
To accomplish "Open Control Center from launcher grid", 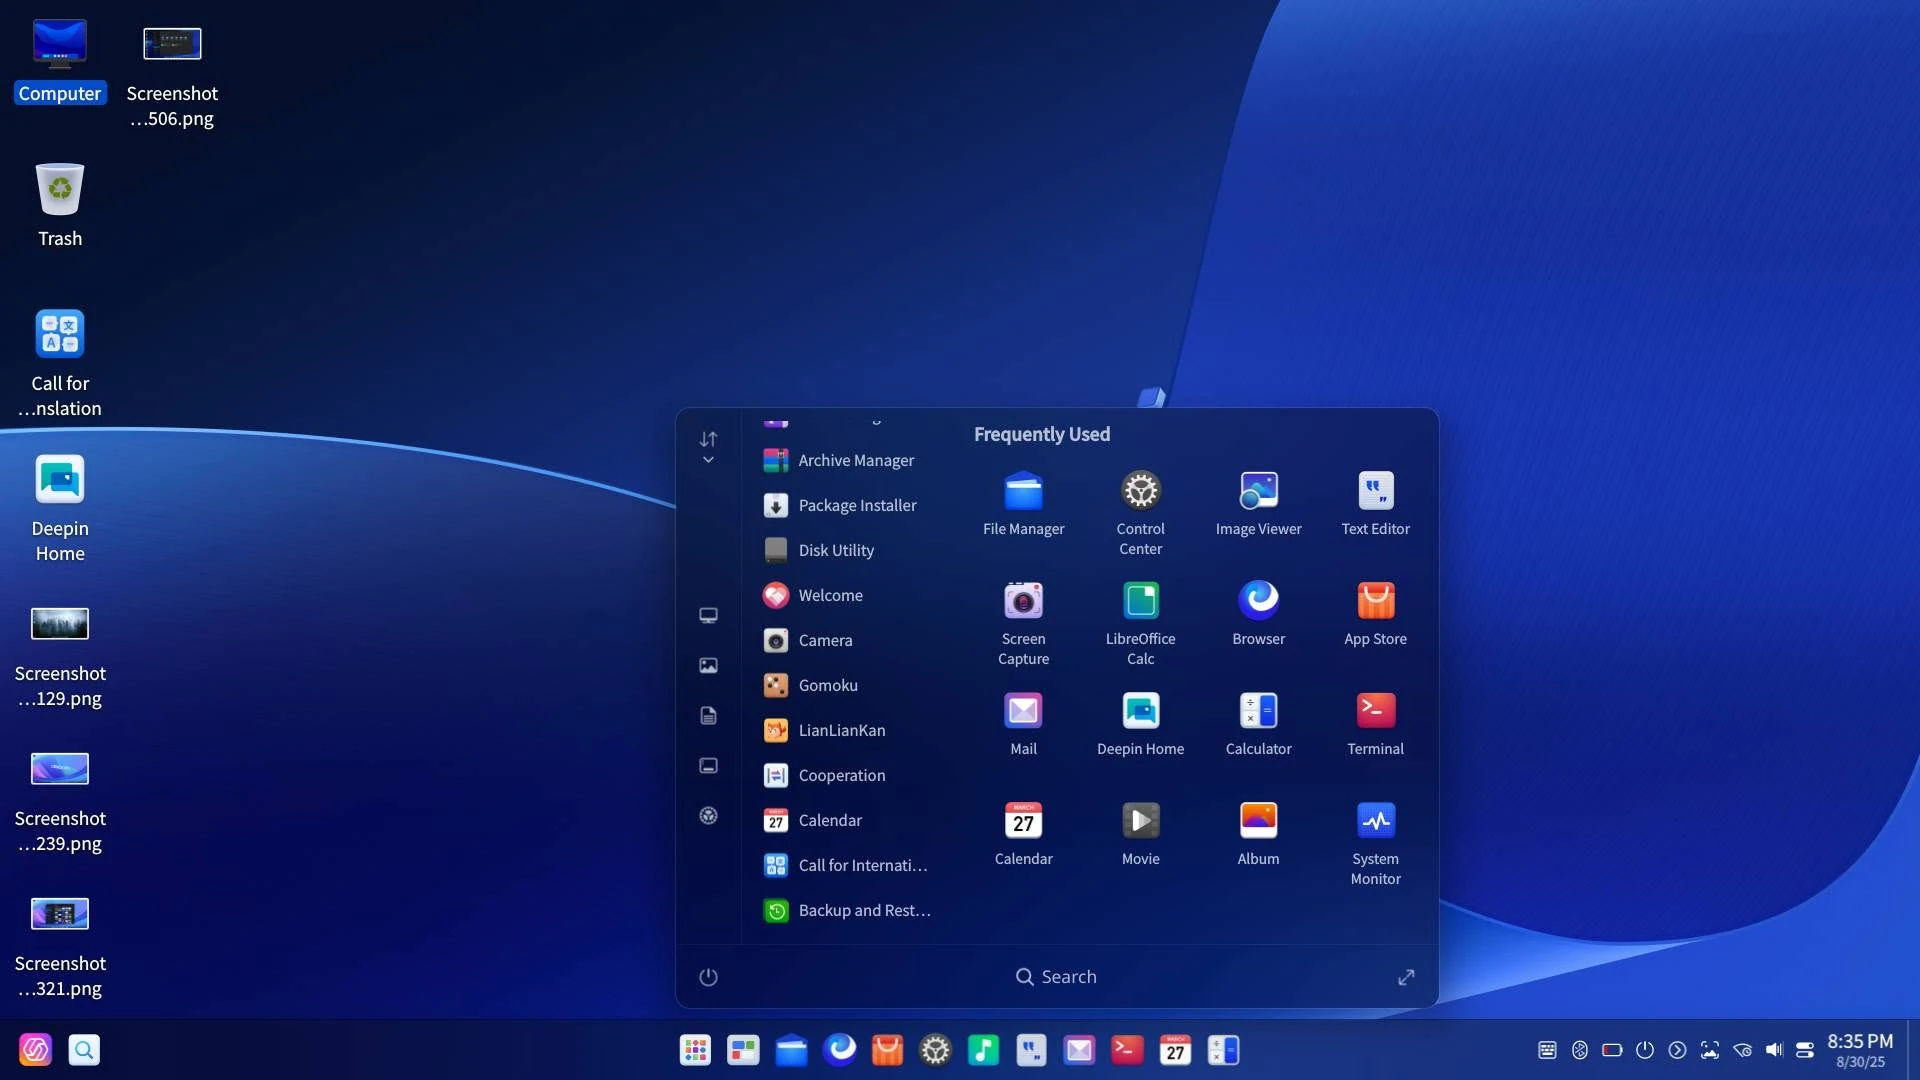I will pyautogui.click(x=1140, y=513).
